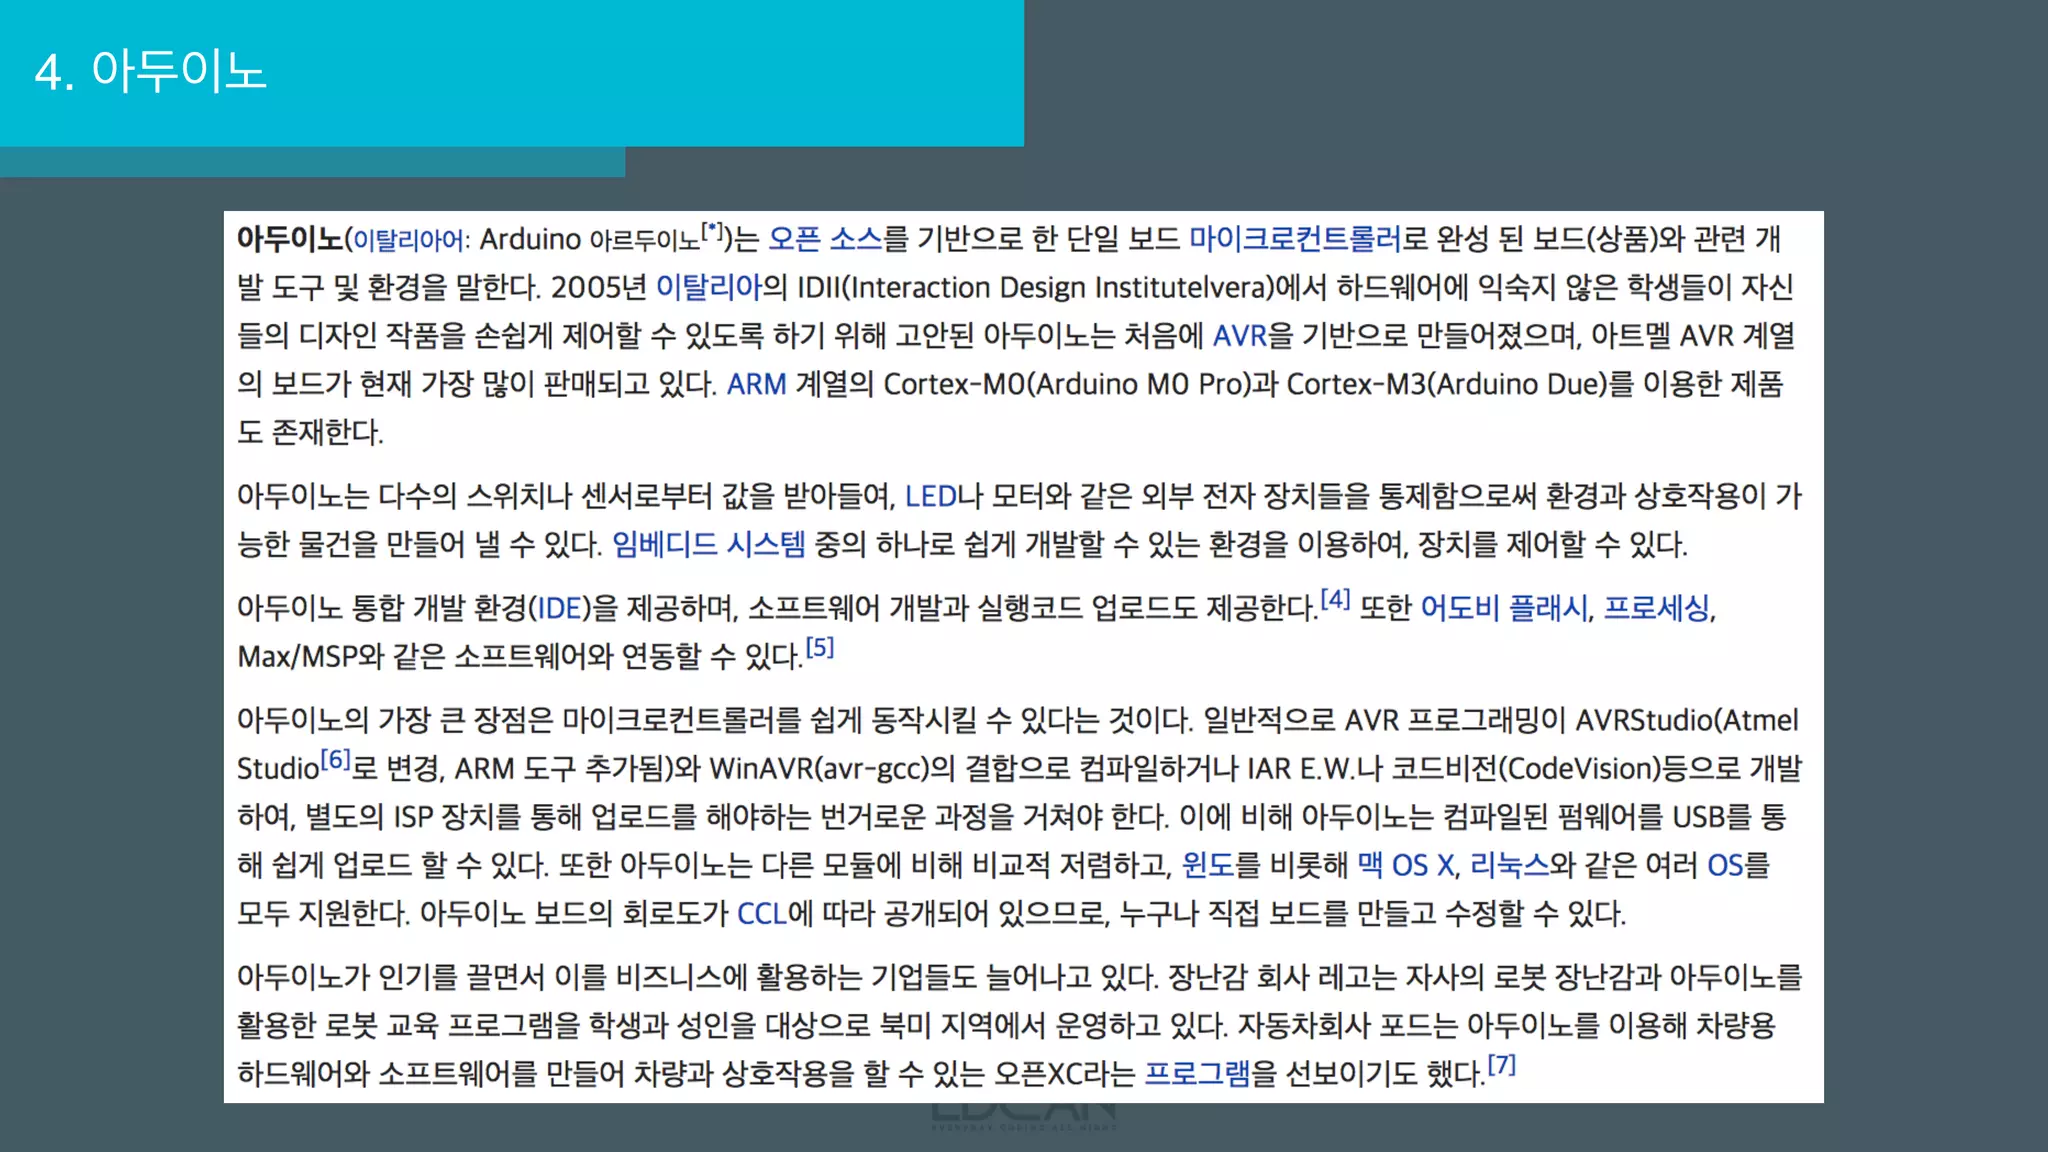Screen dimensions: 2048x1152
Task: Open the CCL license link
Action: 762,913
